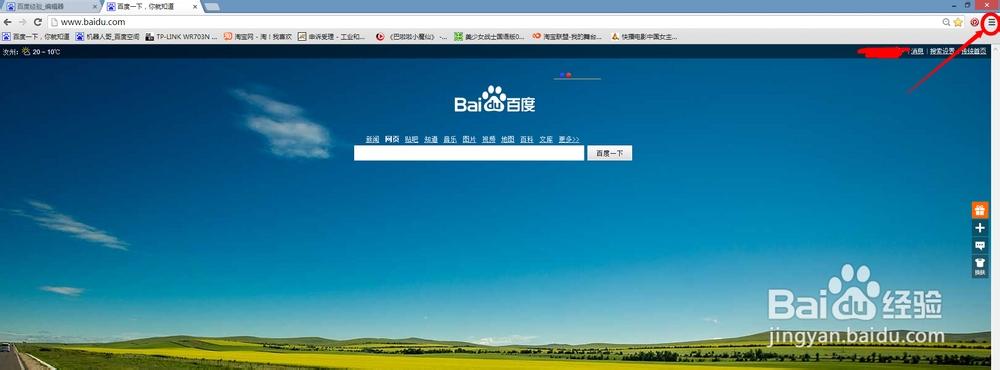Open the 贴吧 link
Viewport: 1000px width, 370px height.
pyautogui.click(x=411, y=139)
